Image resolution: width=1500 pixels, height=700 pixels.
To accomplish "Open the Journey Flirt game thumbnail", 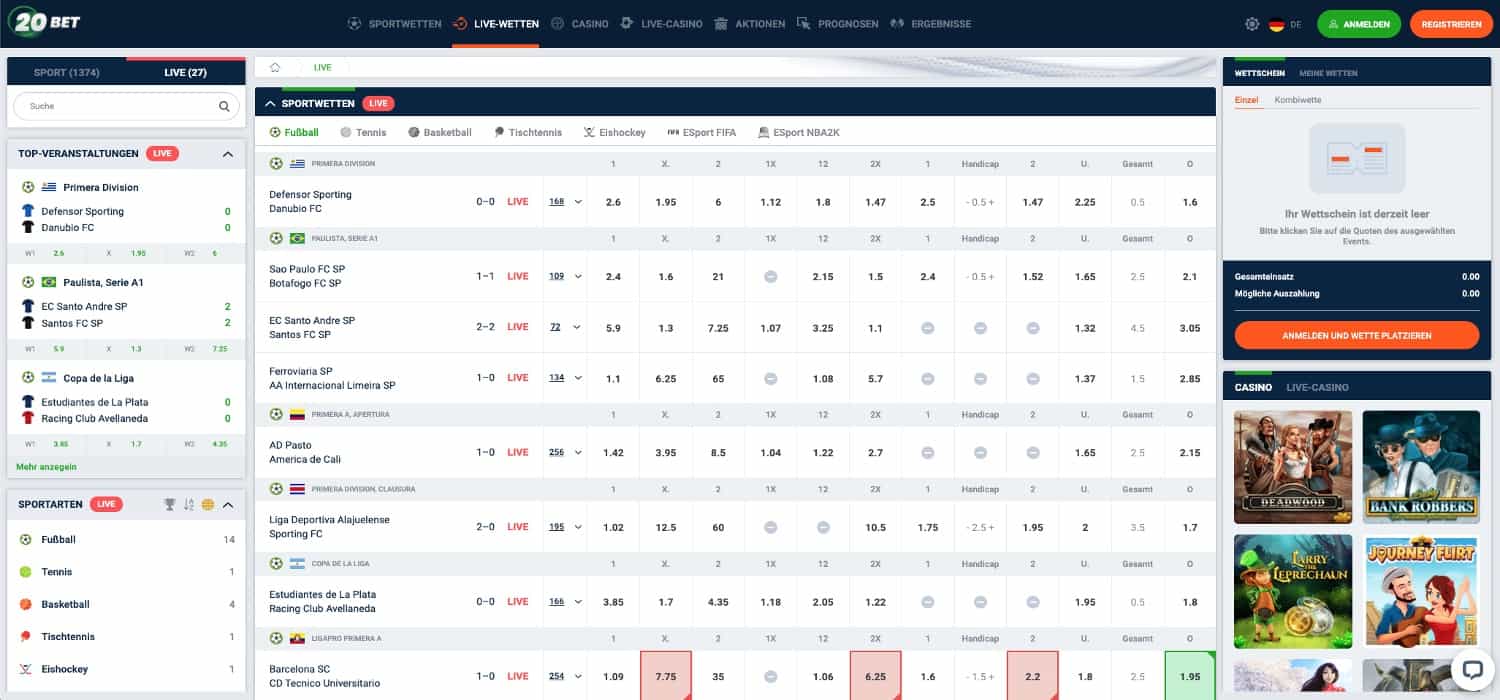I will point(1421,591).
